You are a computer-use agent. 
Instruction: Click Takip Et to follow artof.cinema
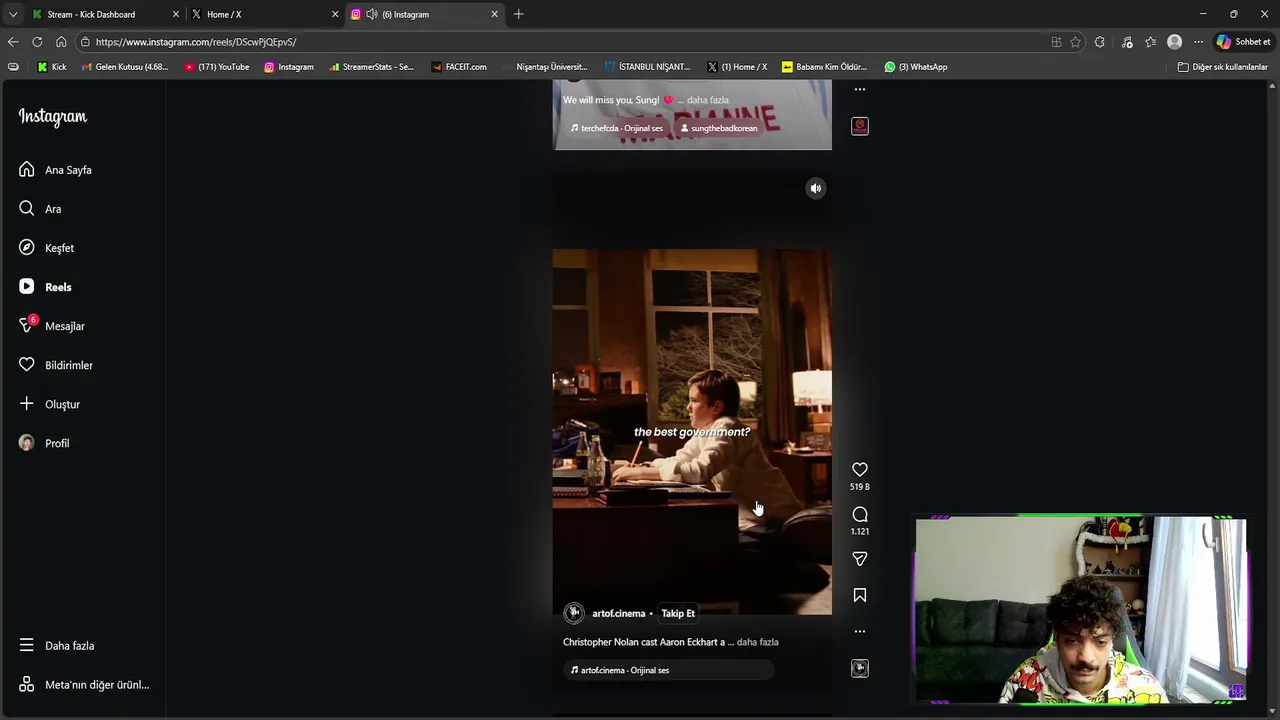678,613
